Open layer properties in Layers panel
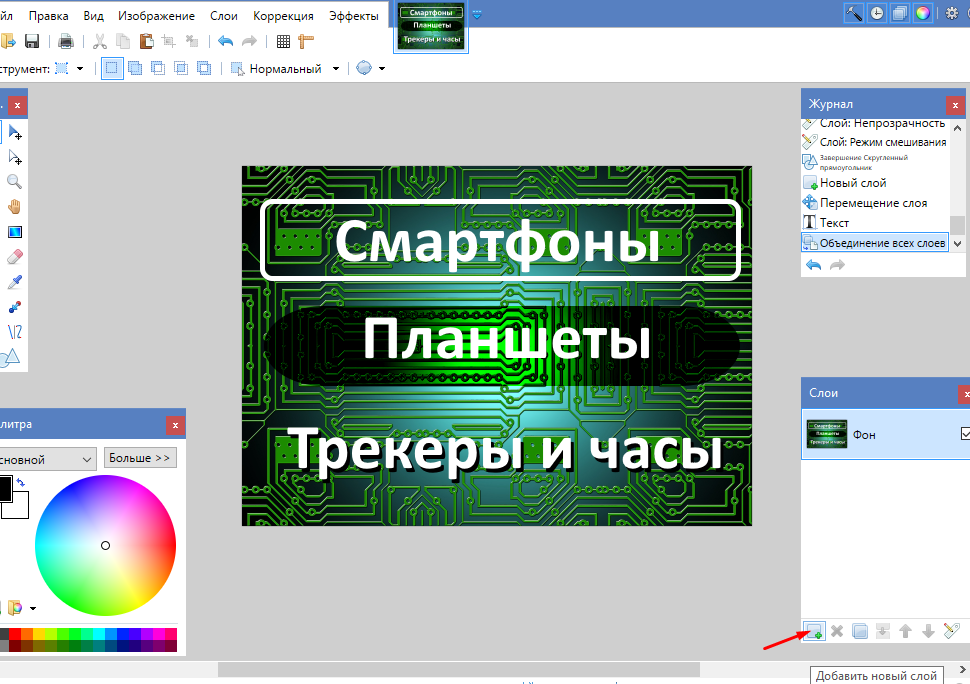 coord(952,631)
